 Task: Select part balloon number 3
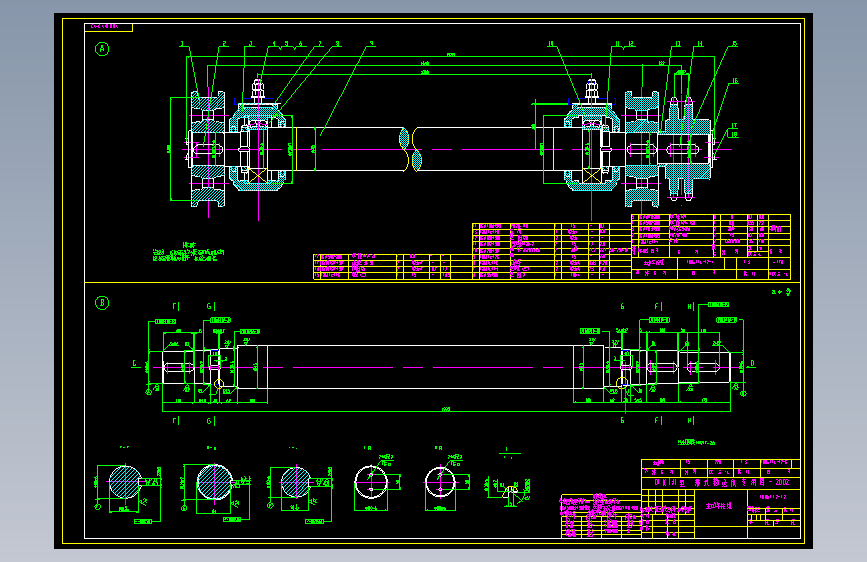point(250,44)
